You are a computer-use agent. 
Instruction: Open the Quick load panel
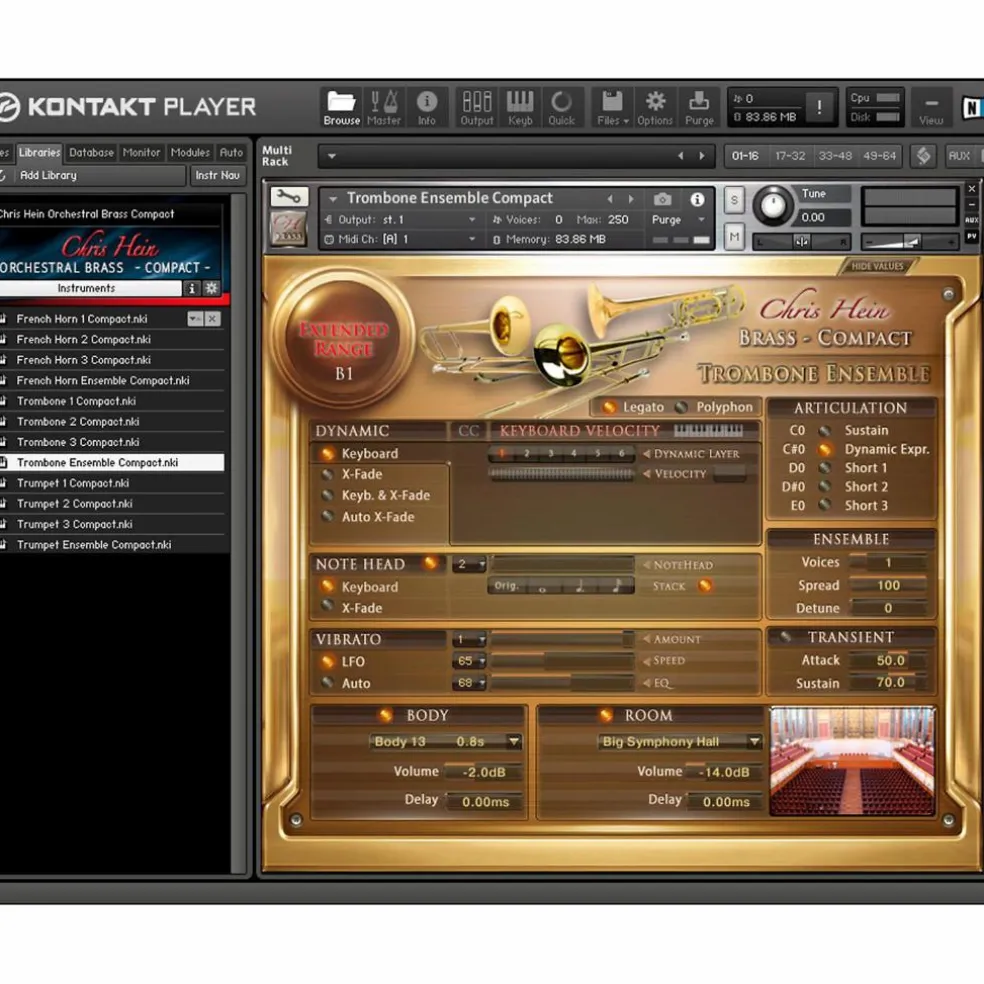point(562,107)
